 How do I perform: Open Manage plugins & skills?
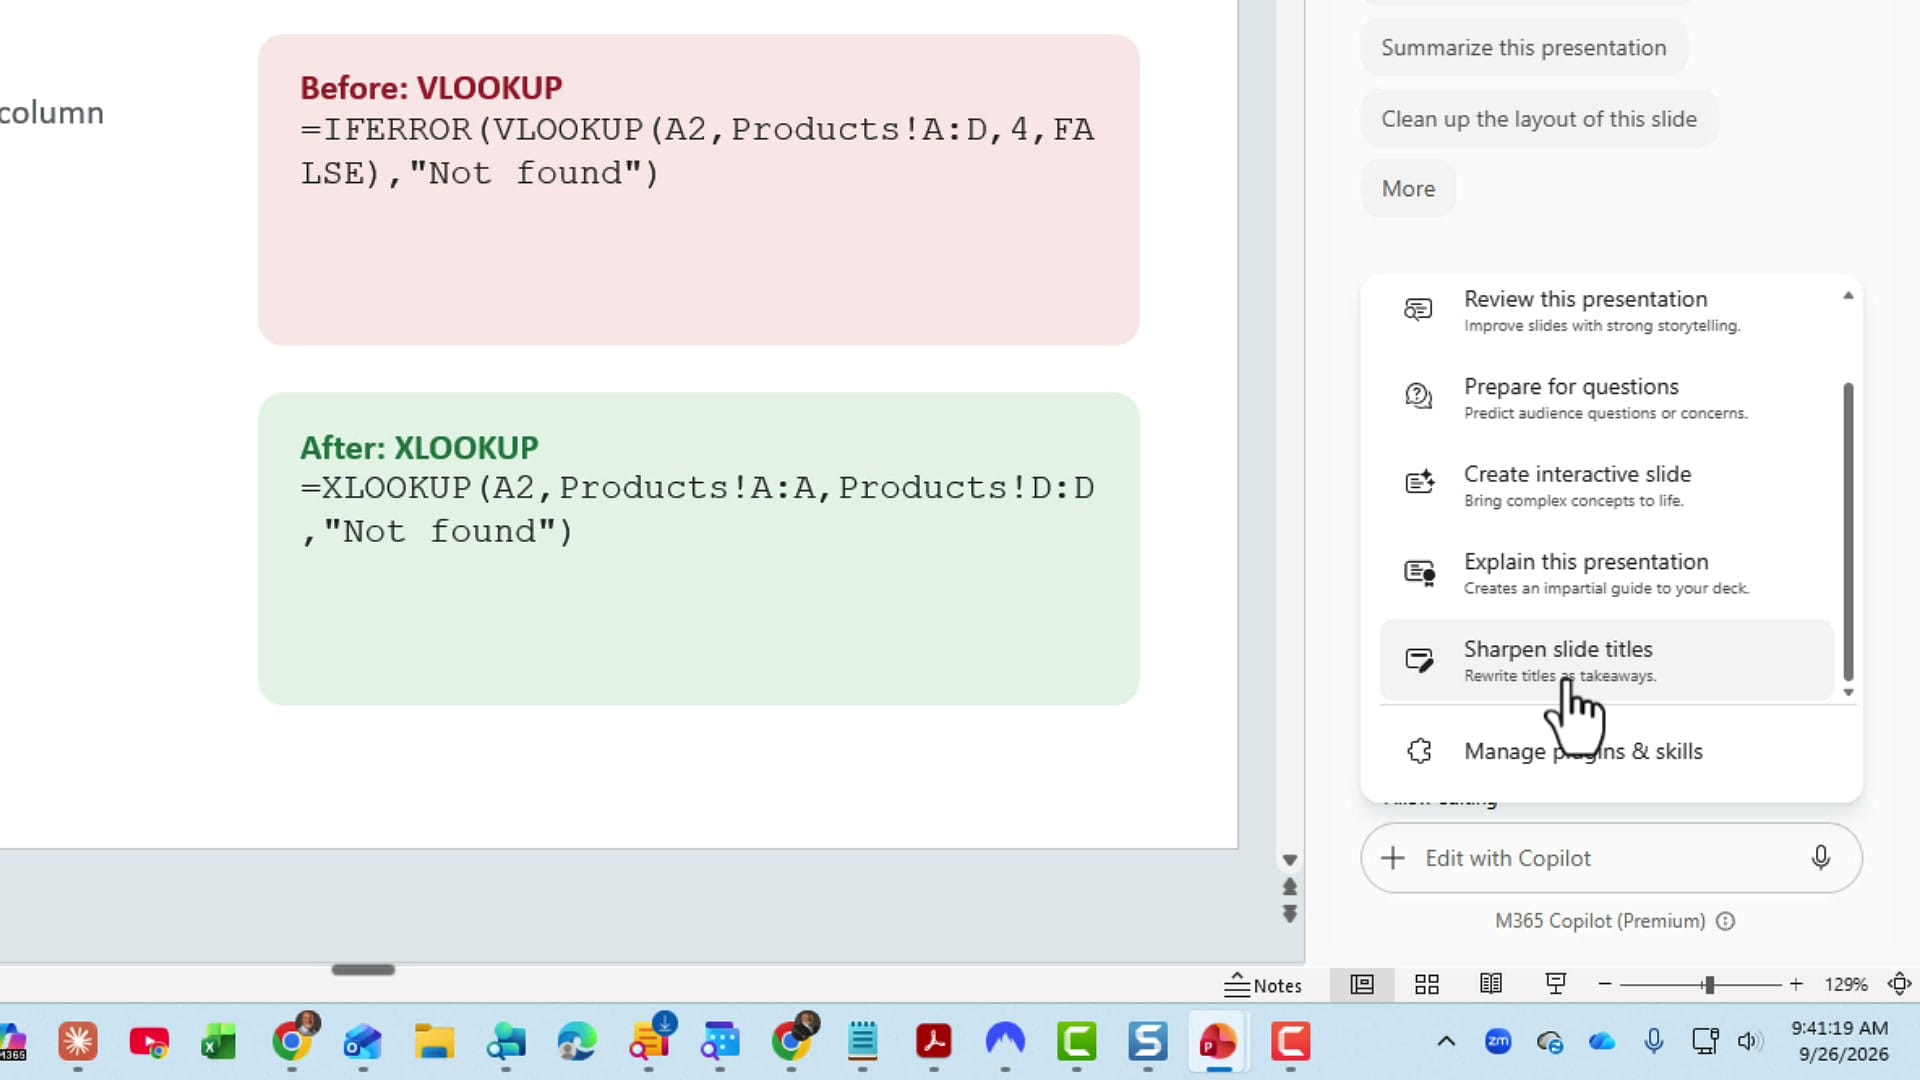pyautogui.click(x=1606, y=751)
